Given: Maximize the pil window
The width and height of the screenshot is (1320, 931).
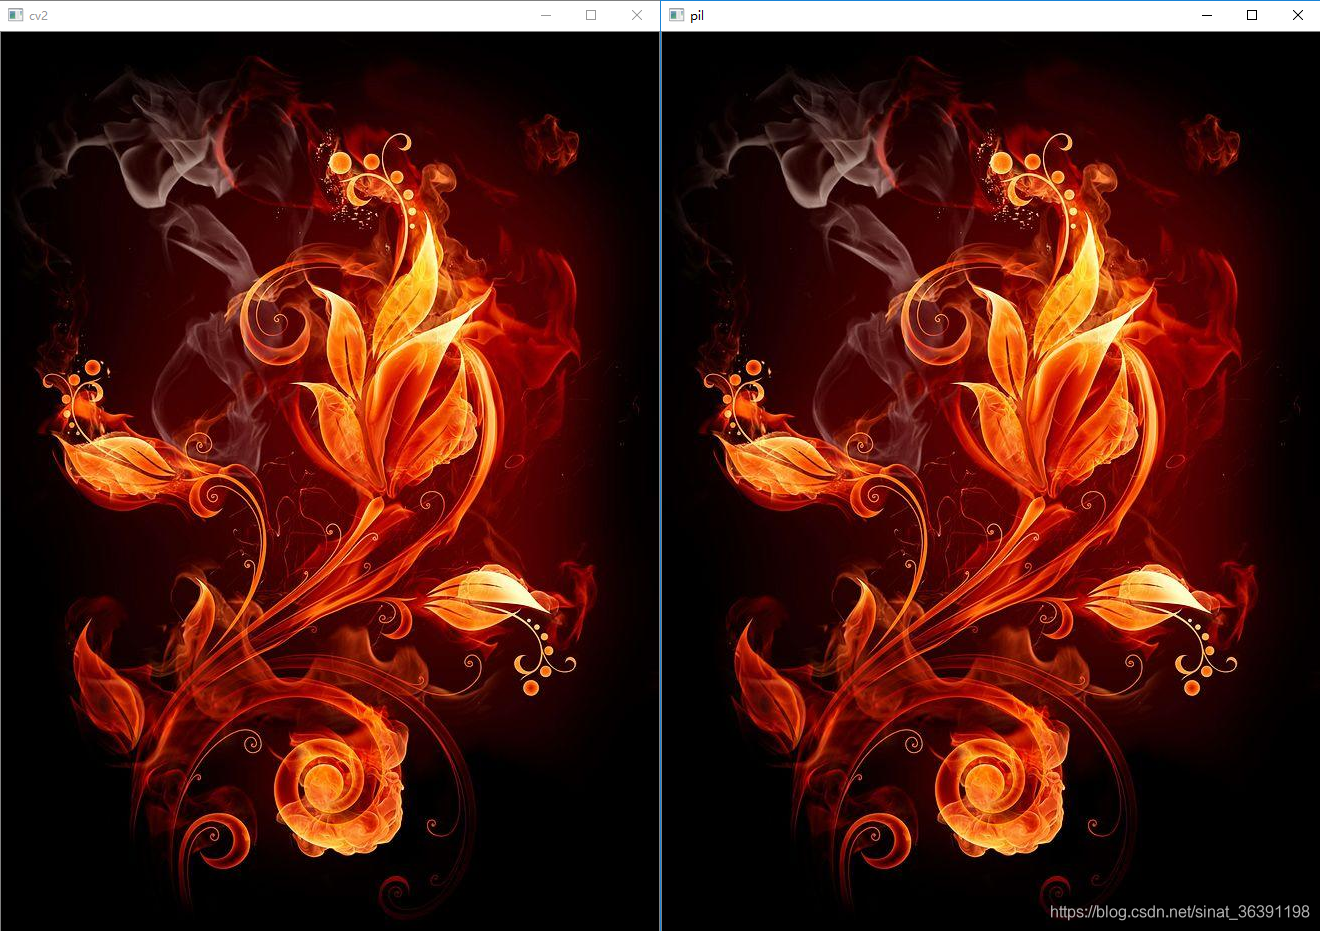Looking at the screenshot, I should point(1251,15).
